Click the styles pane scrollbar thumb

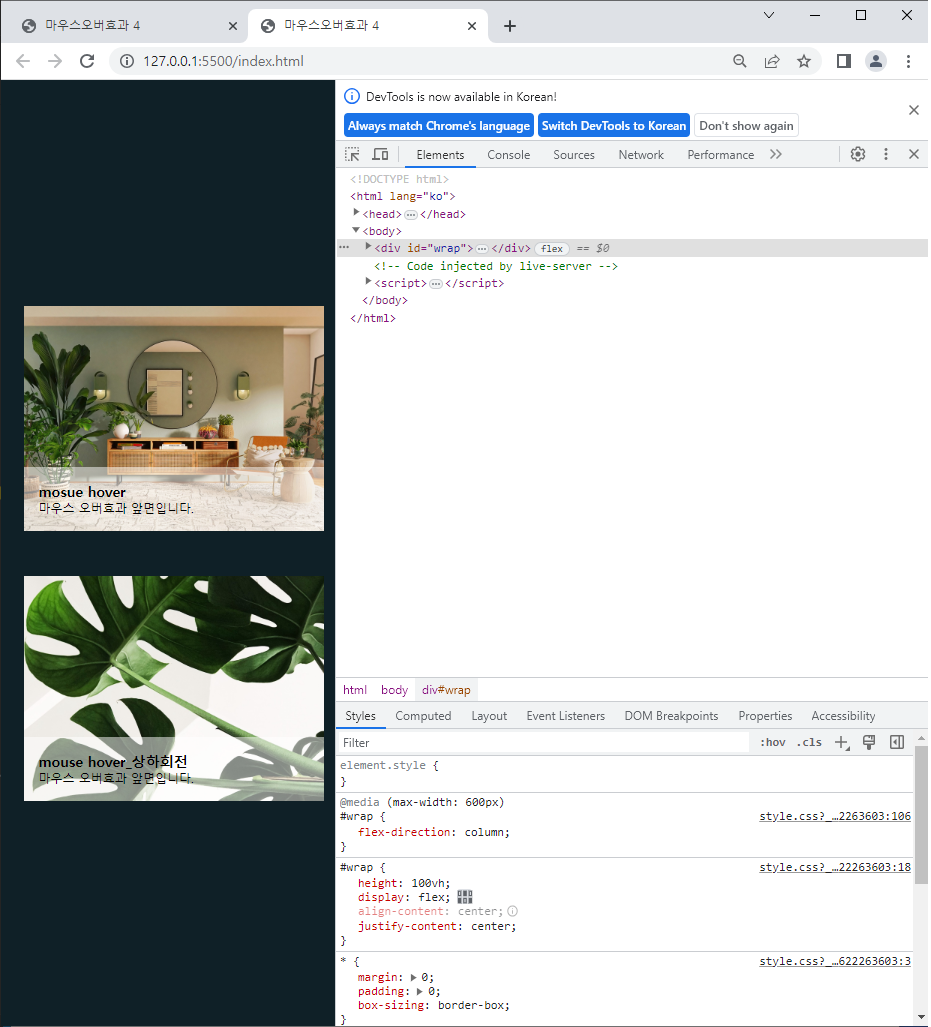pyautogui.click(x=921, y=815)
